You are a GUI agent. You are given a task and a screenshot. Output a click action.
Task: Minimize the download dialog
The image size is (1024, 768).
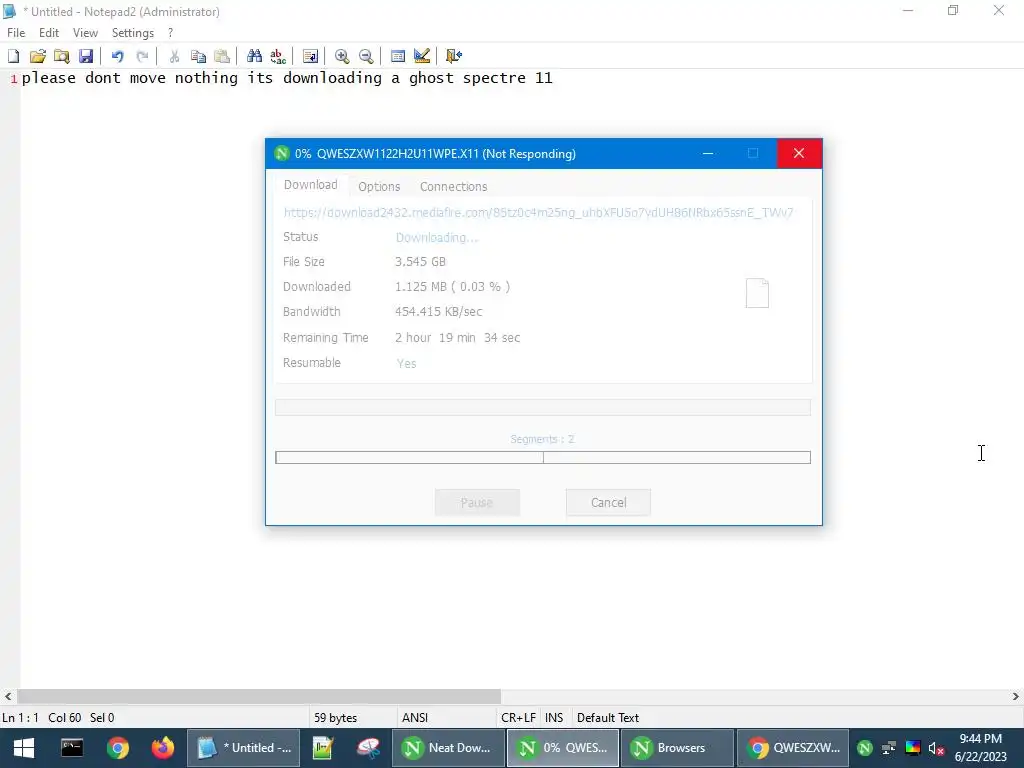708,153
